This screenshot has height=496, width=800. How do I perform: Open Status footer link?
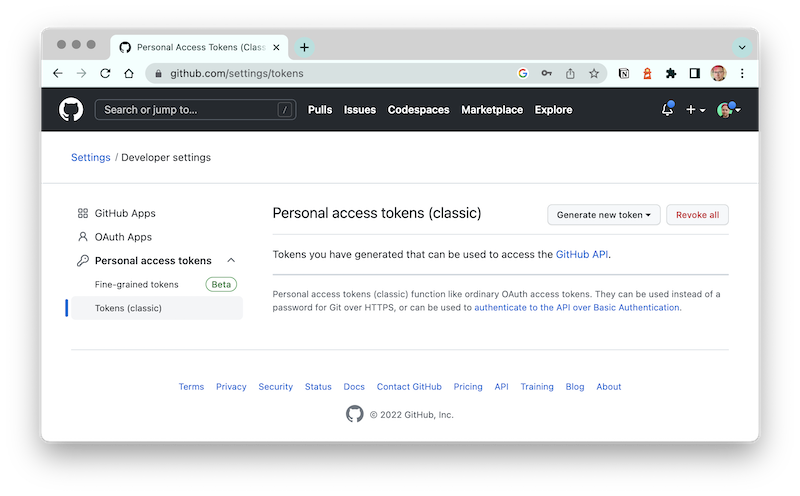[x=318, y=386]
